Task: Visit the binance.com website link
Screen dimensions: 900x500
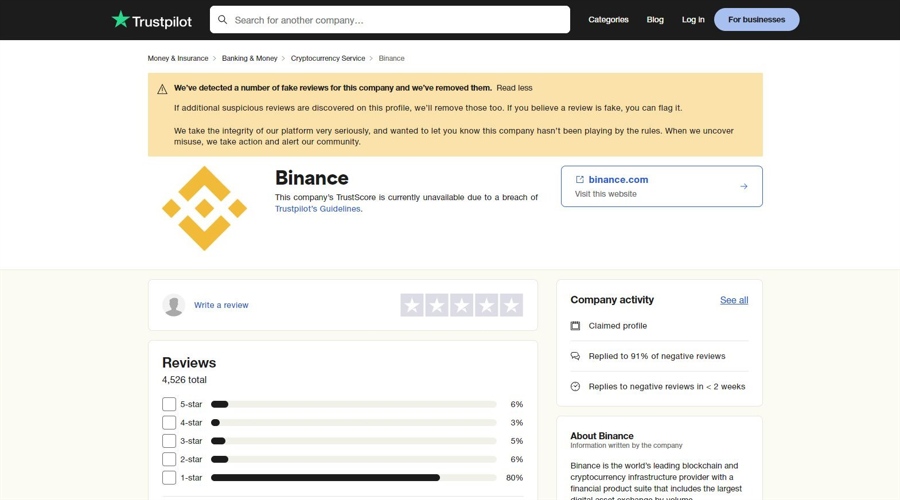Action: tap(618, 180)
